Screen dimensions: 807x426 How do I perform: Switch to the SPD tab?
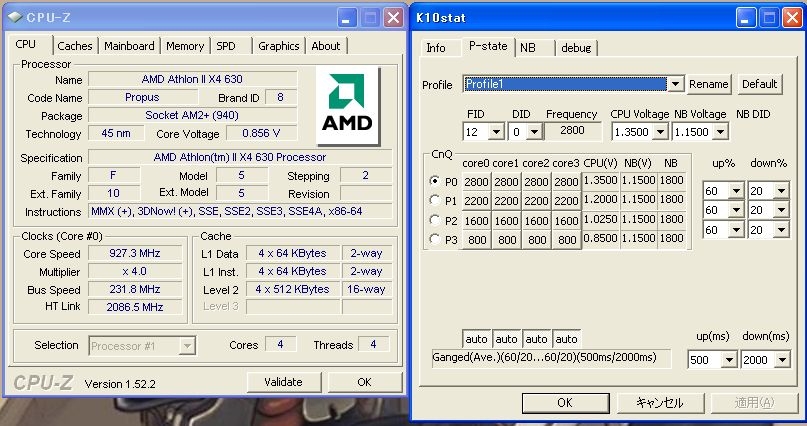226,46
